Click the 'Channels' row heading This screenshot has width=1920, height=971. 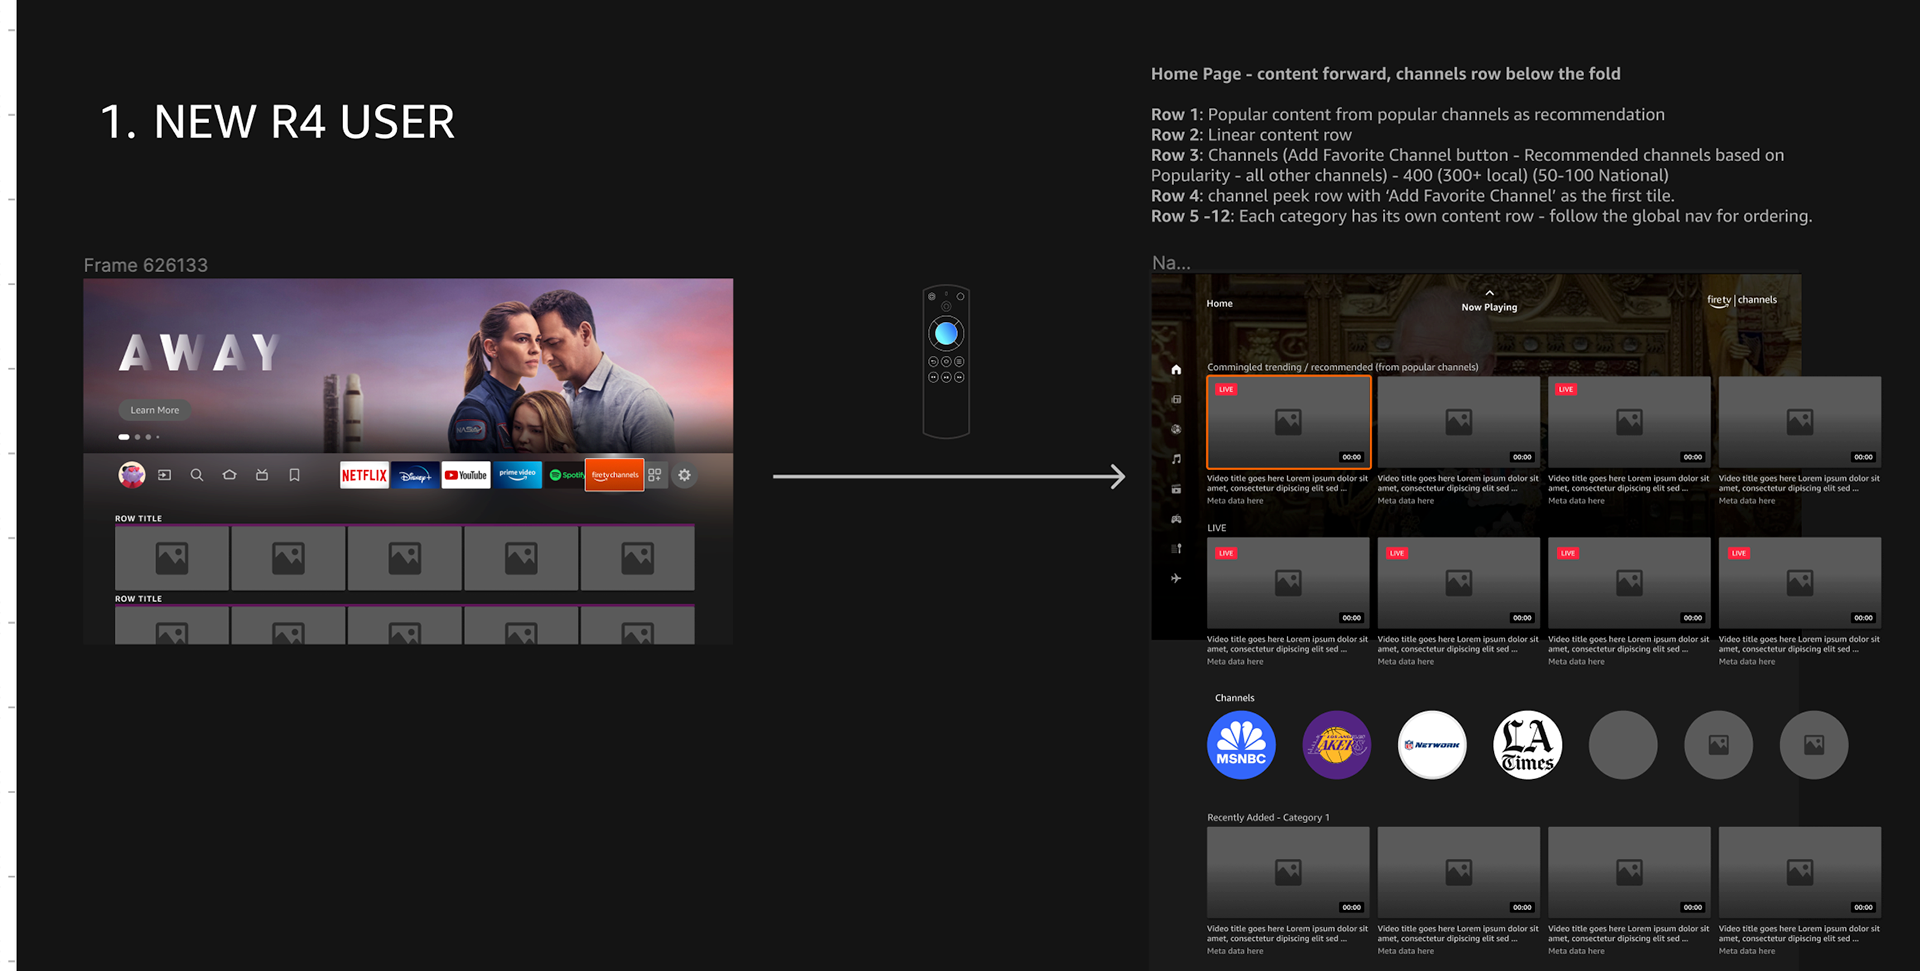tap(1234, 698)
